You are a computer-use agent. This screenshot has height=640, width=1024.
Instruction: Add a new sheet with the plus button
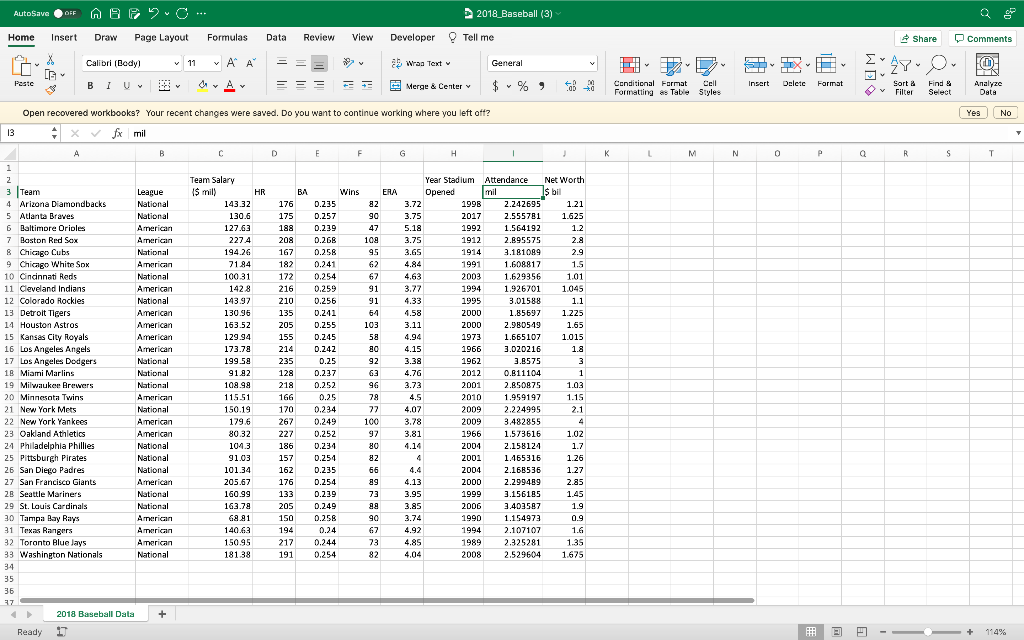click(x=162, y=611)
